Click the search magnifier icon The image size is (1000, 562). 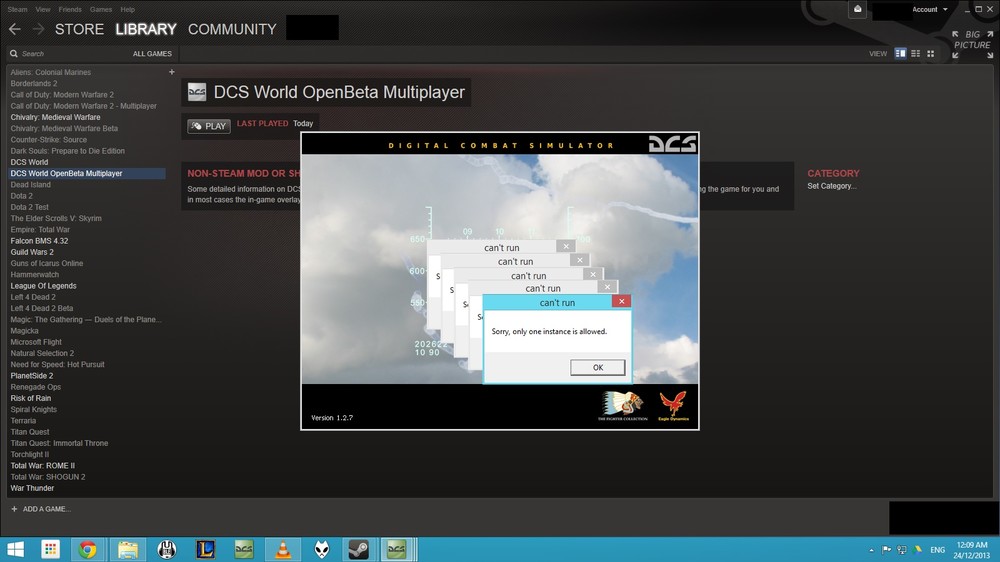click(14, 54)
